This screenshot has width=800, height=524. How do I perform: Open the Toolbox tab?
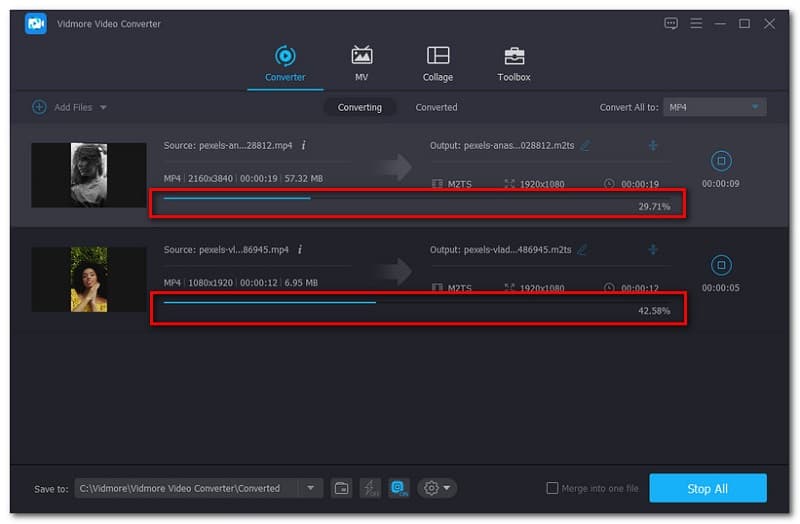[x=514, y=62]
